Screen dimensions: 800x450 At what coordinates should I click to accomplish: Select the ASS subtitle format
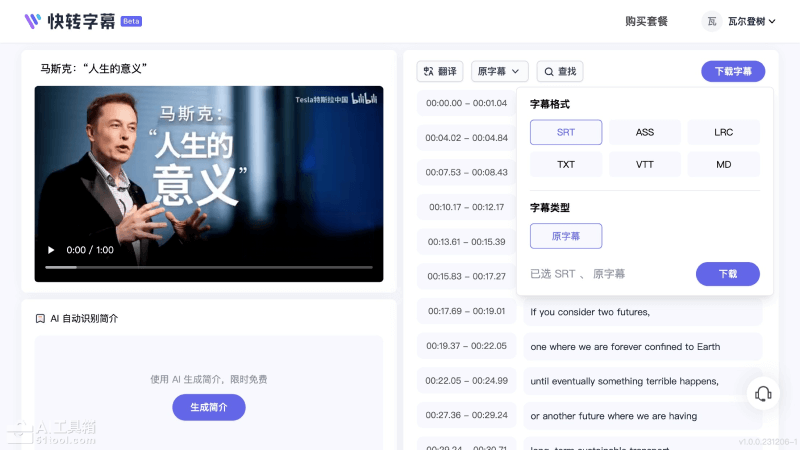click(645, 132)
